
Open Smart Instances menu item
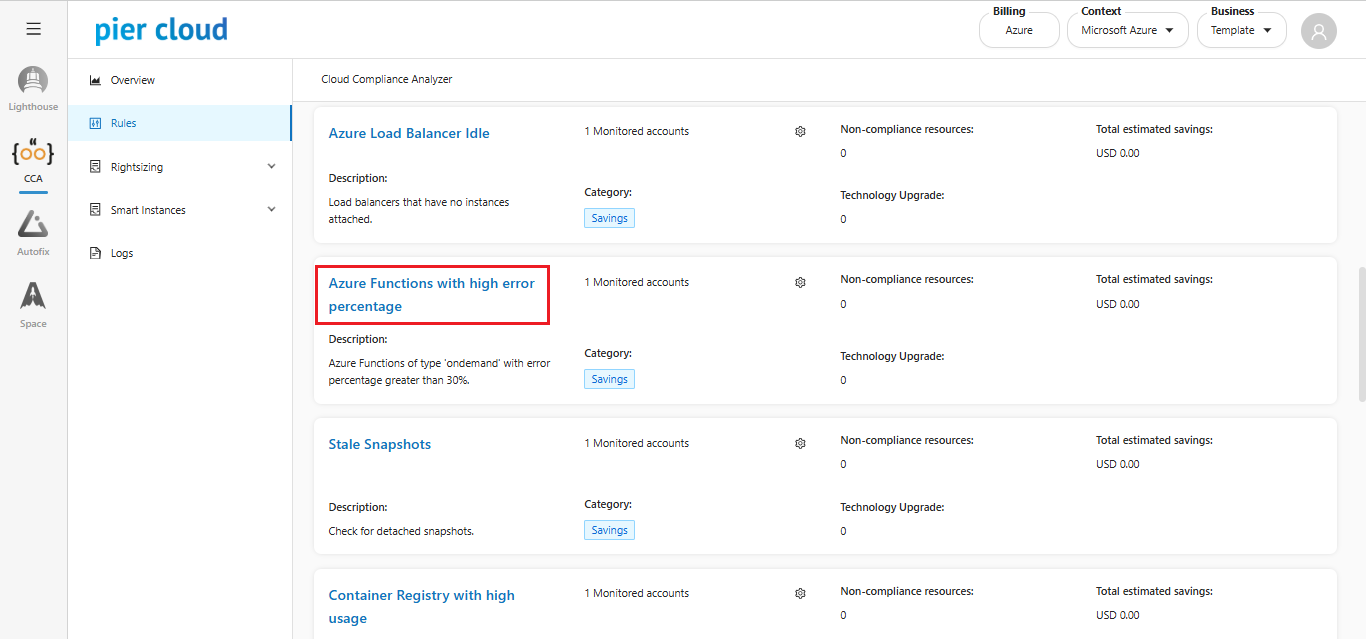click(180, 210)
